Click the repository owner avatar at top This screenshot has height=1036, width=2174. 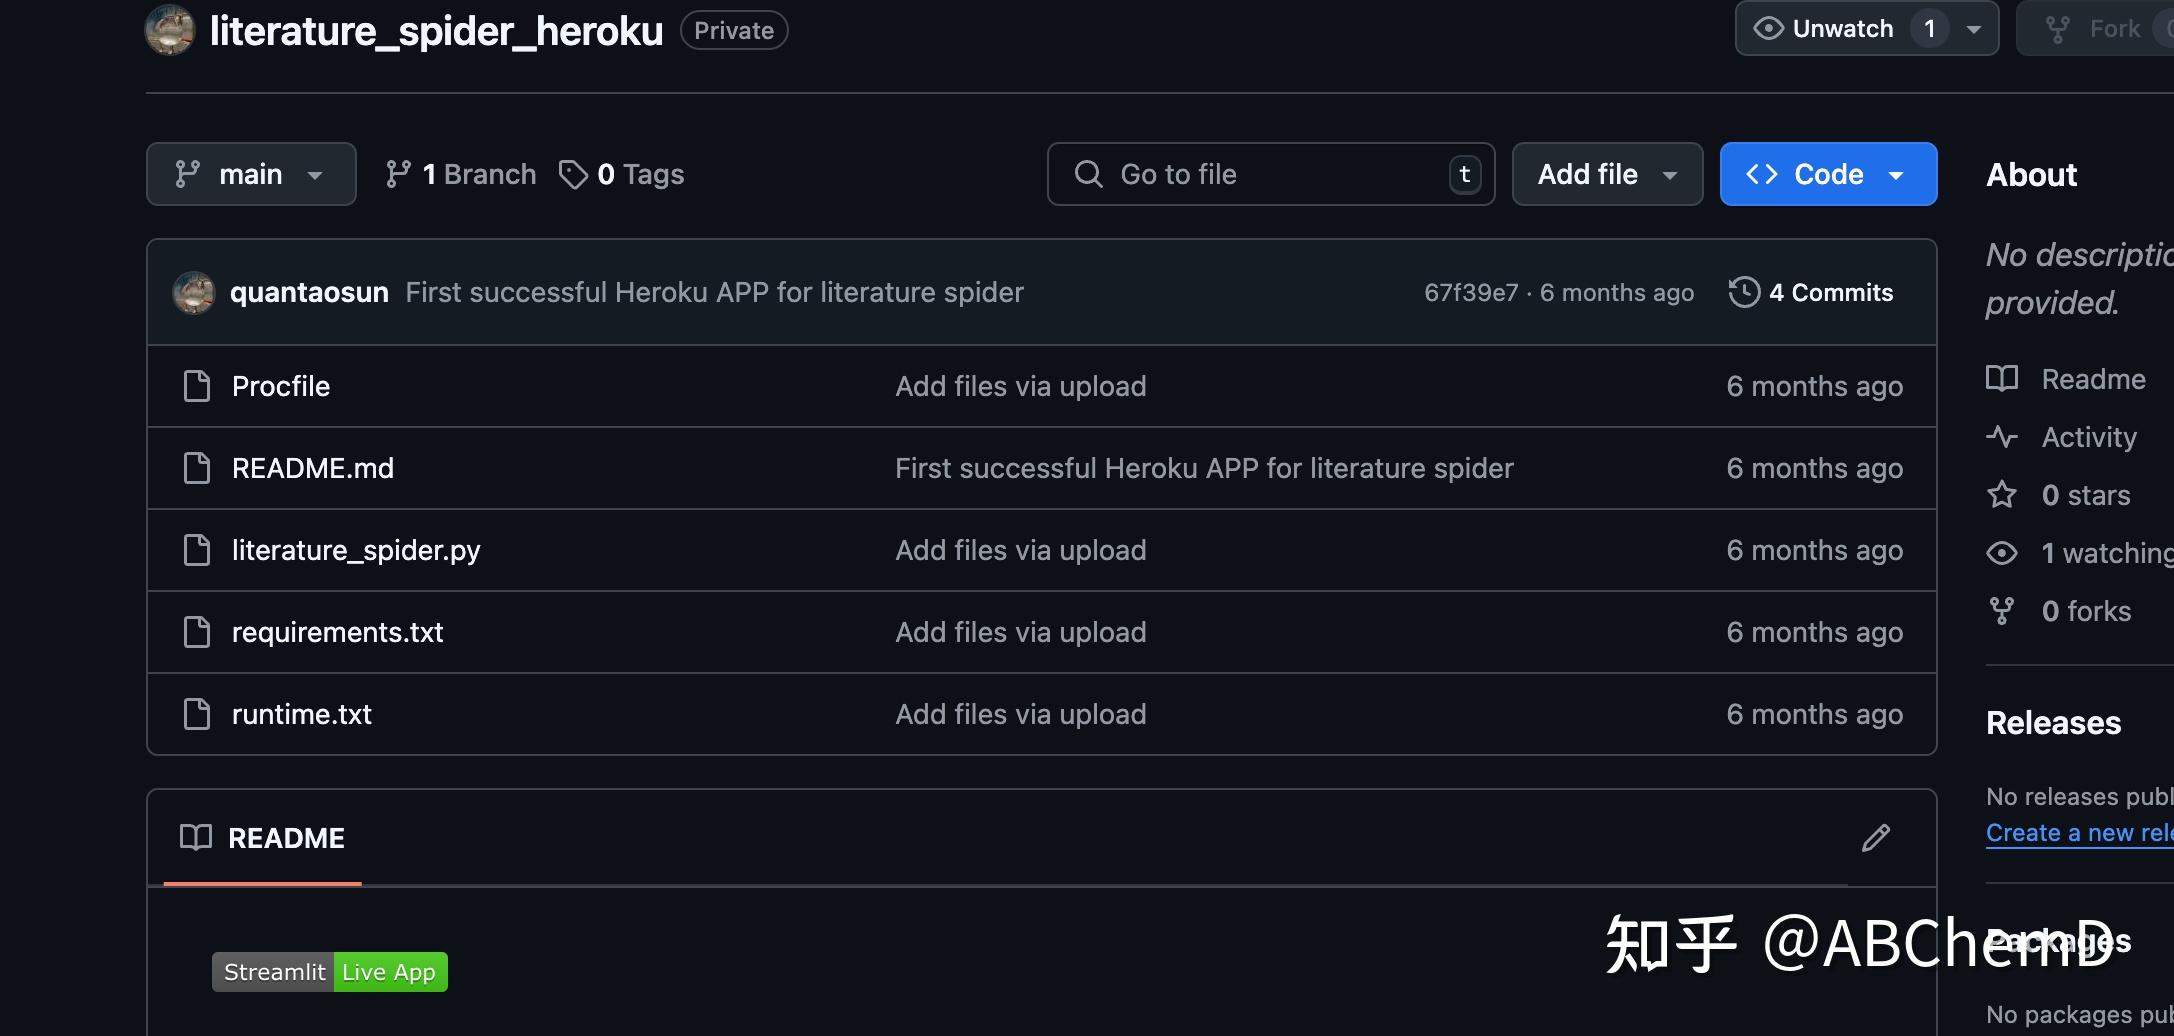(170, 30)
